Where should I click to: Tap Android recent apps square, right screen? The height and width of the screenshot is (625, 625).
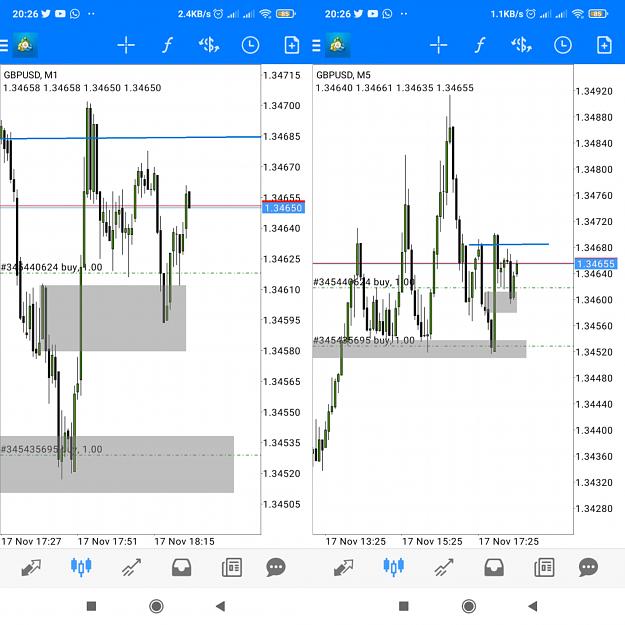[x=404, y=606]
